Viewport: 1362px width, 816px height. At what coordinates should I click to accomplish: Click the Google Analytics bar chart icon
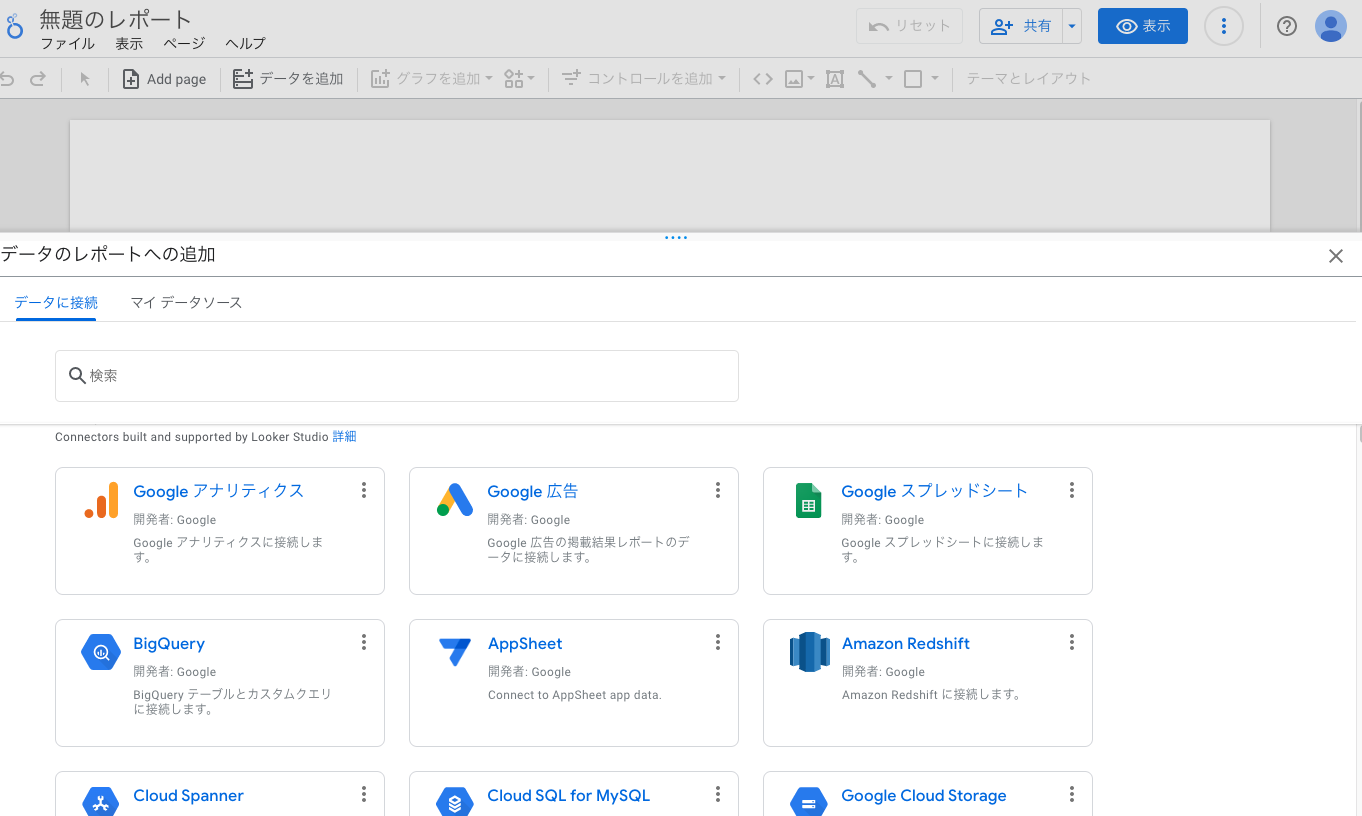101,500
